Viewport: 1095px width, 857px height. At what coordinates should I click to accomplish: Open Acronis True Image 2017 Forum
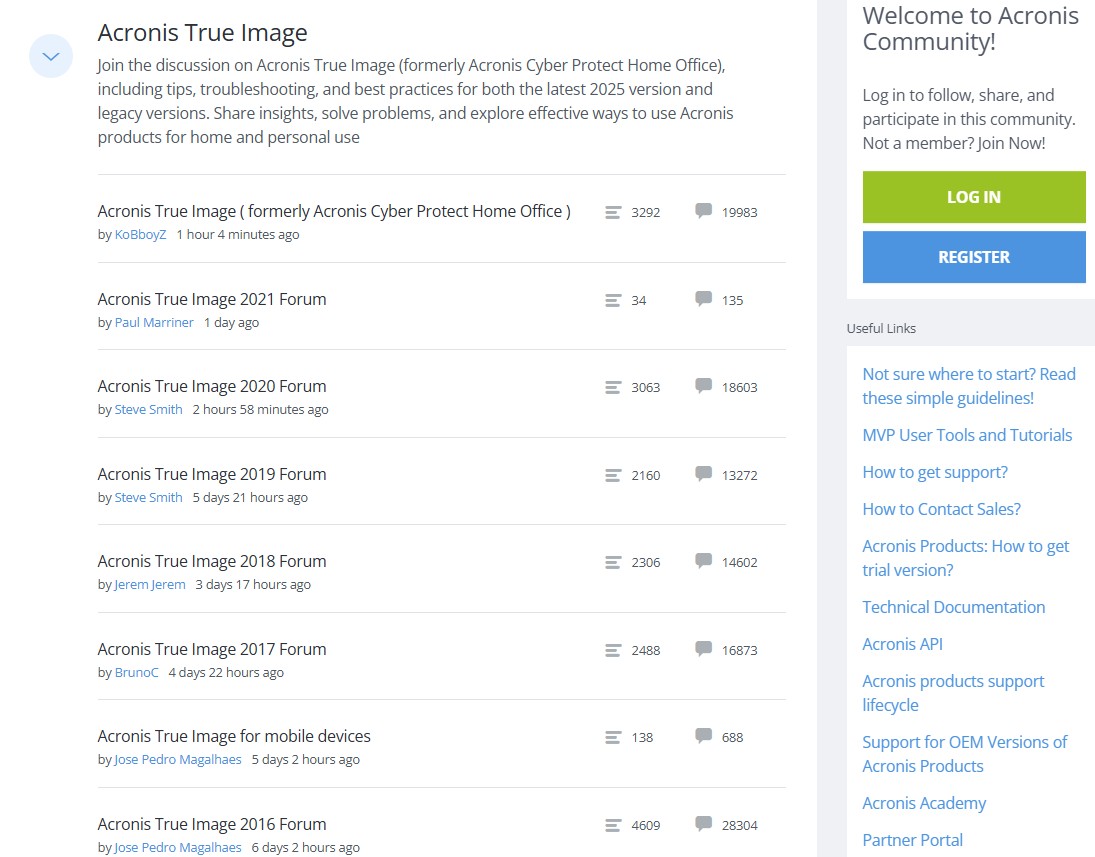coord(212,650)
